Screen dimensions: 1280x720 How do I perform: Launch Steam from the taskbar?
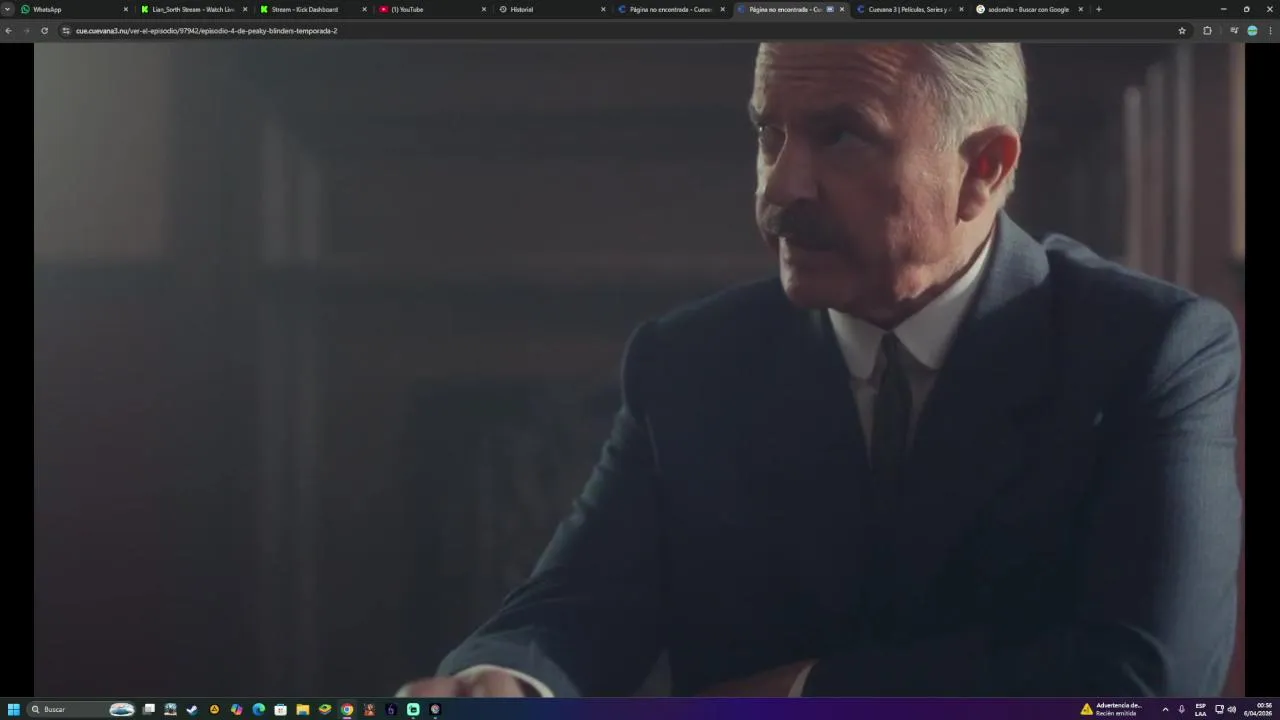click(x=192, y=709)
